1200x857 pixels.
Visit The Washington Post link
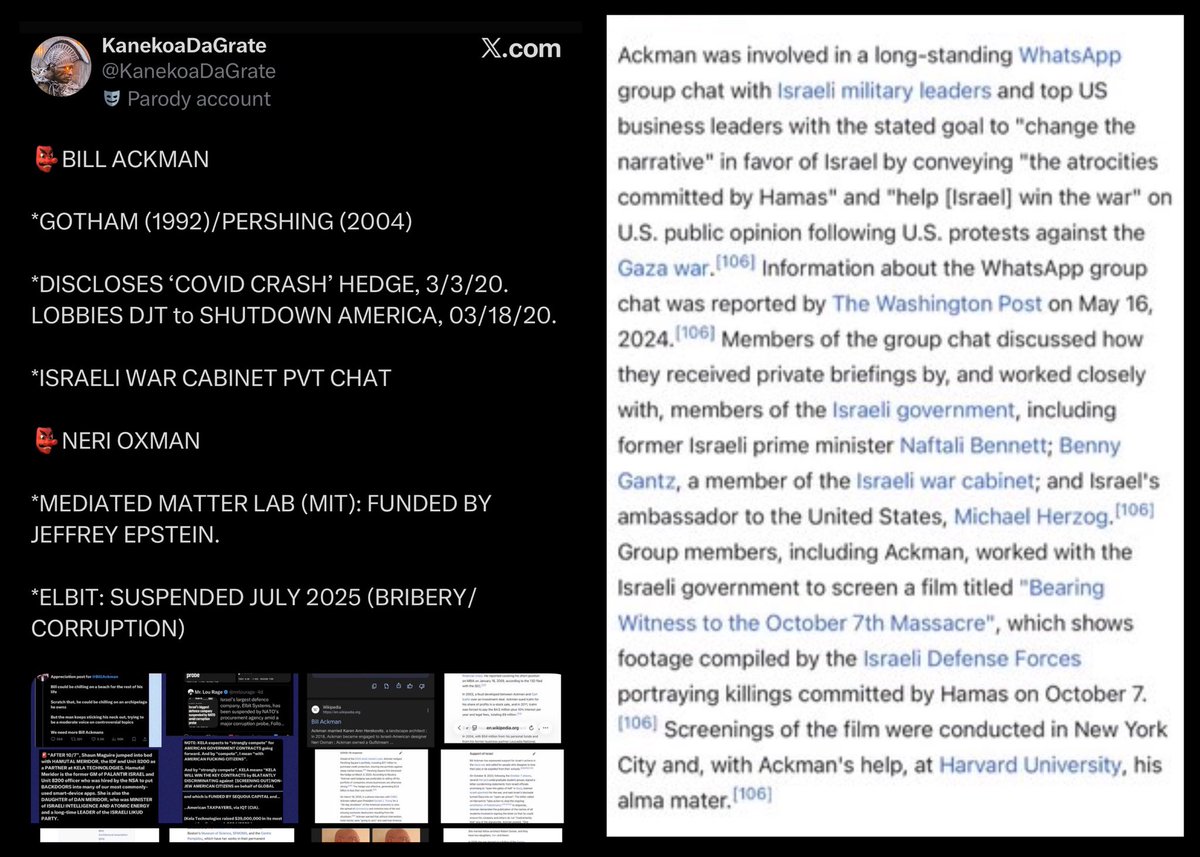pos(937,303)
